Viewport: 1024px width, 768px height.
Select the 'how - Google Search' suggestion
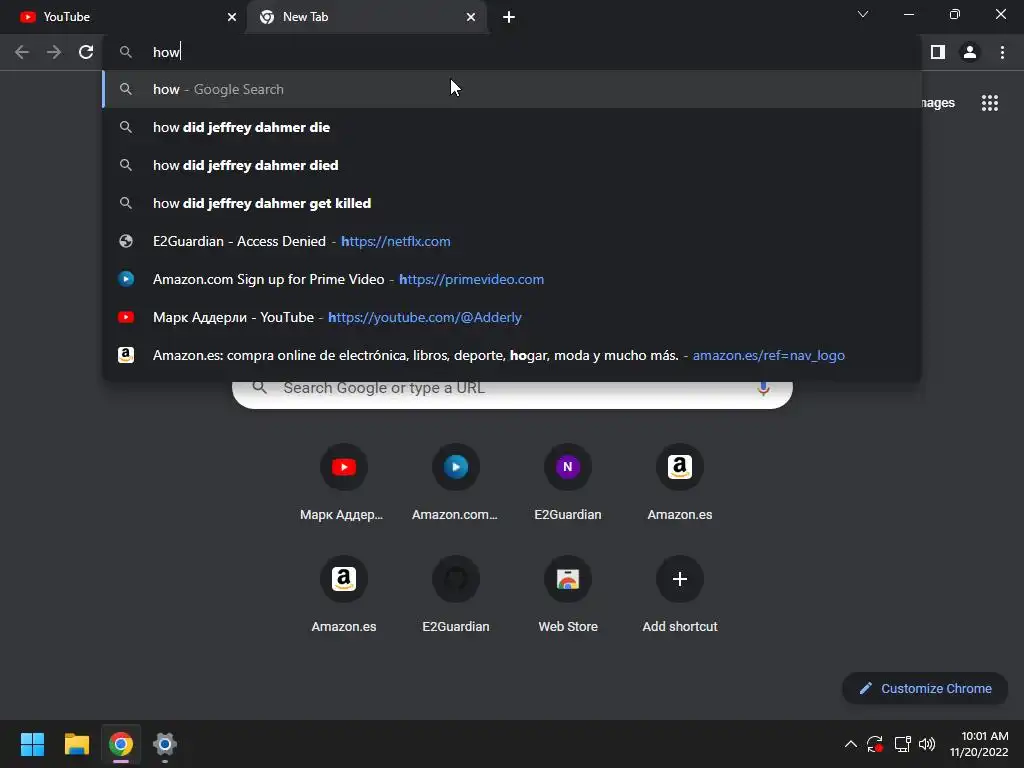coord(512,89)
